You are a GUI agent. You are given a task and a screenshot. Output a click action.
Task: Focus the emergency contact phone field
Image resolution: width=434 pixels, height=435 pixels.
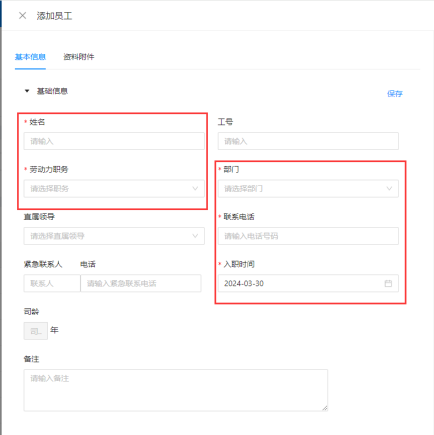[x=141, y=283]
